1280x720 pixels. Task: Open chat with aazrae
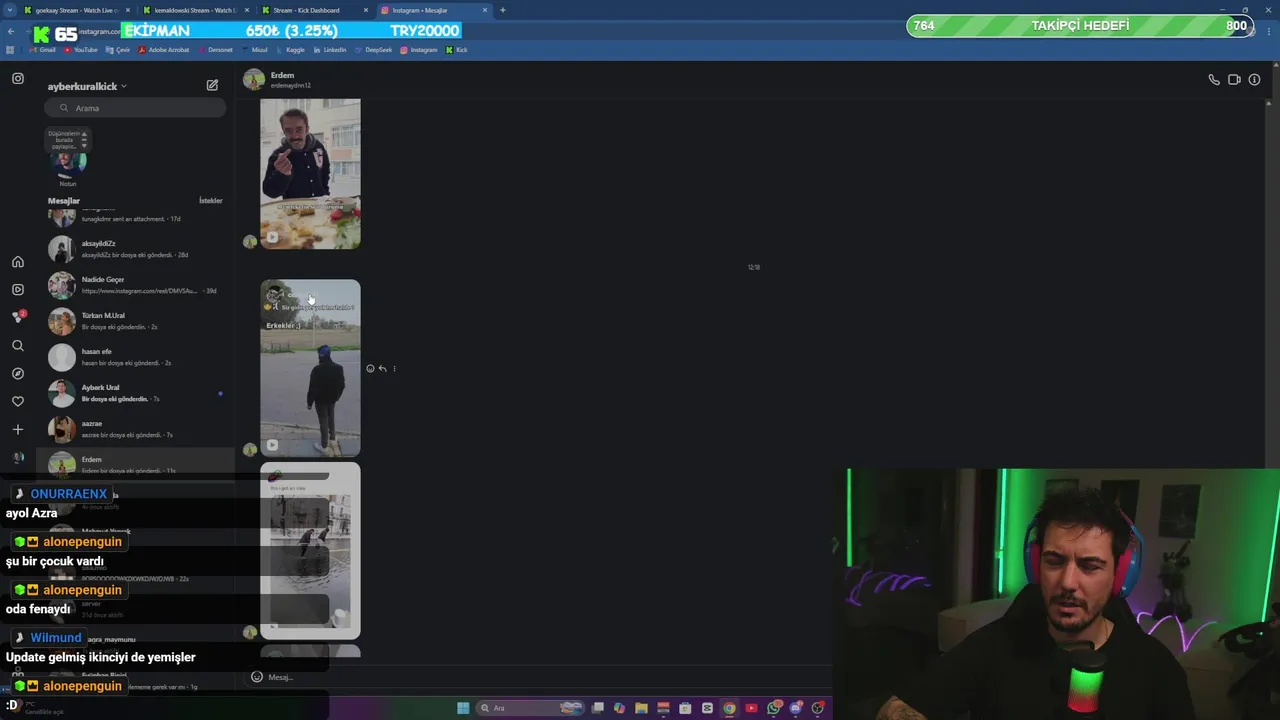[x=135, y=429]
